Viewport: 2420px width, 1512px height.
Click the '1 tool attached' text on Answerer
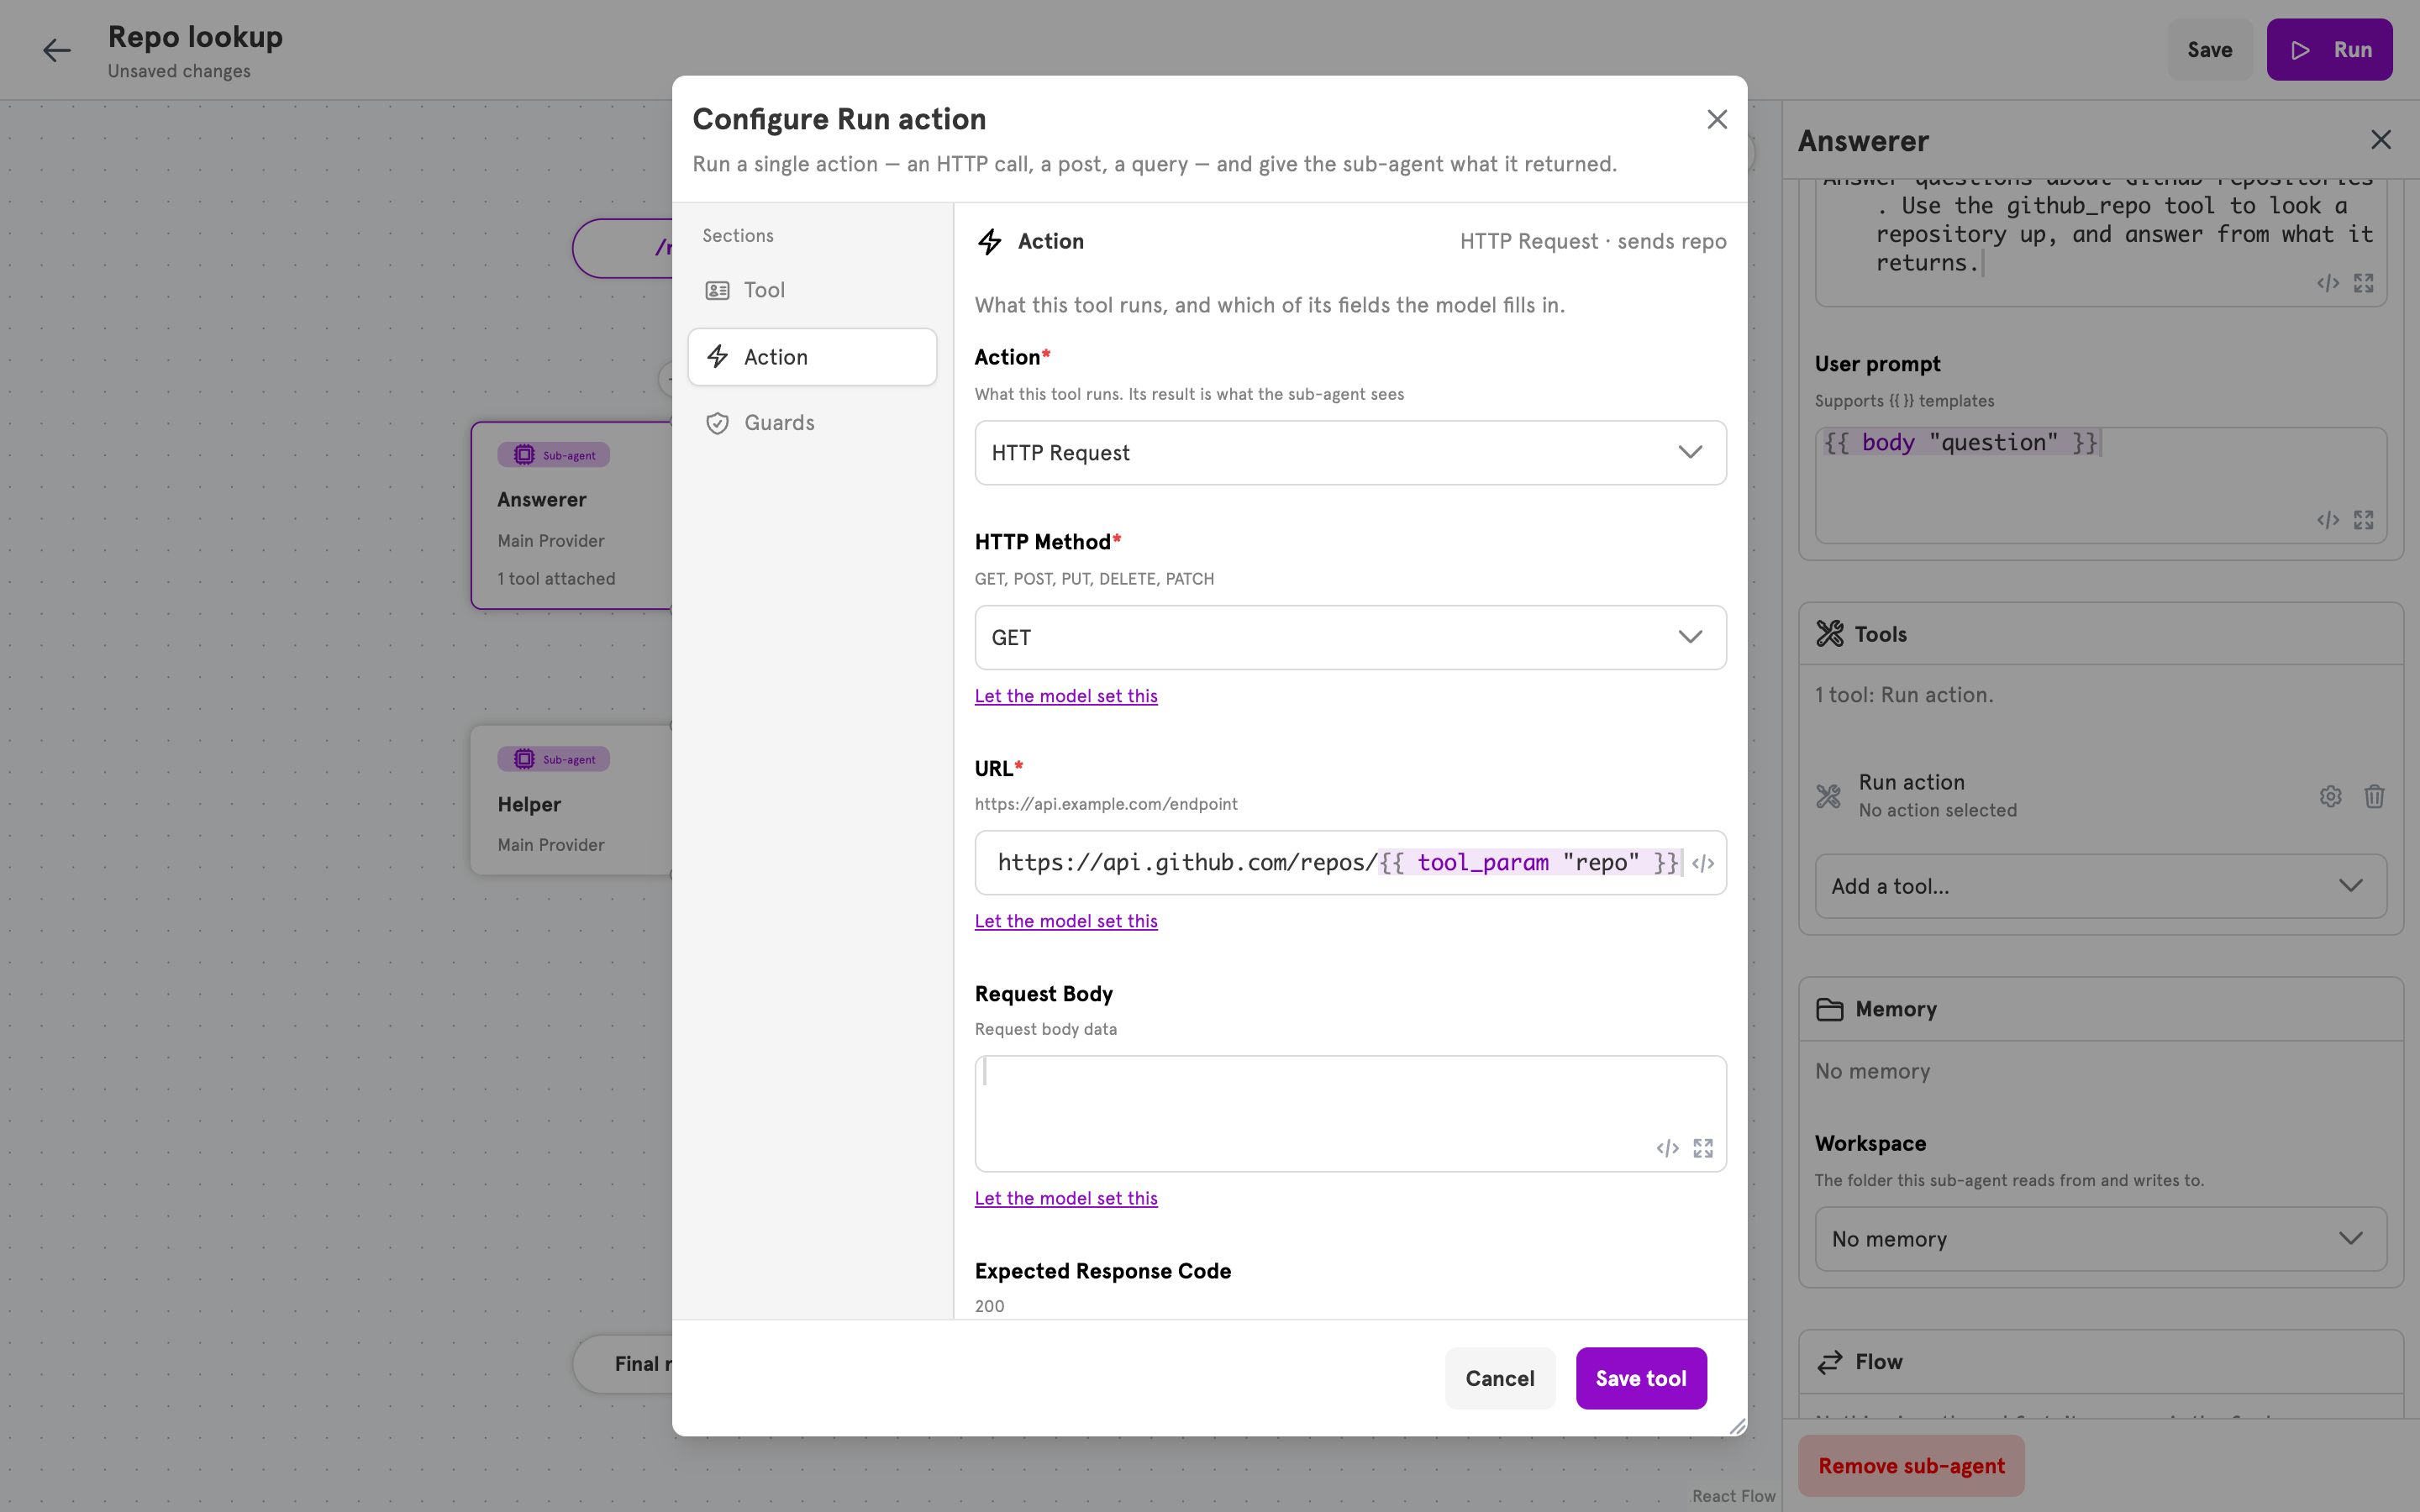tap(556, 579)
